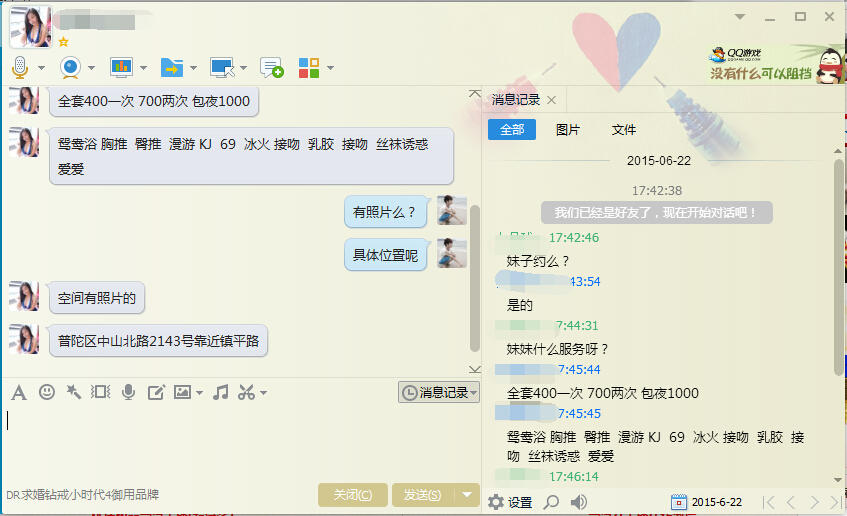Select the 文件 history tab
847x516 pixels.
[x=624, y=130]
